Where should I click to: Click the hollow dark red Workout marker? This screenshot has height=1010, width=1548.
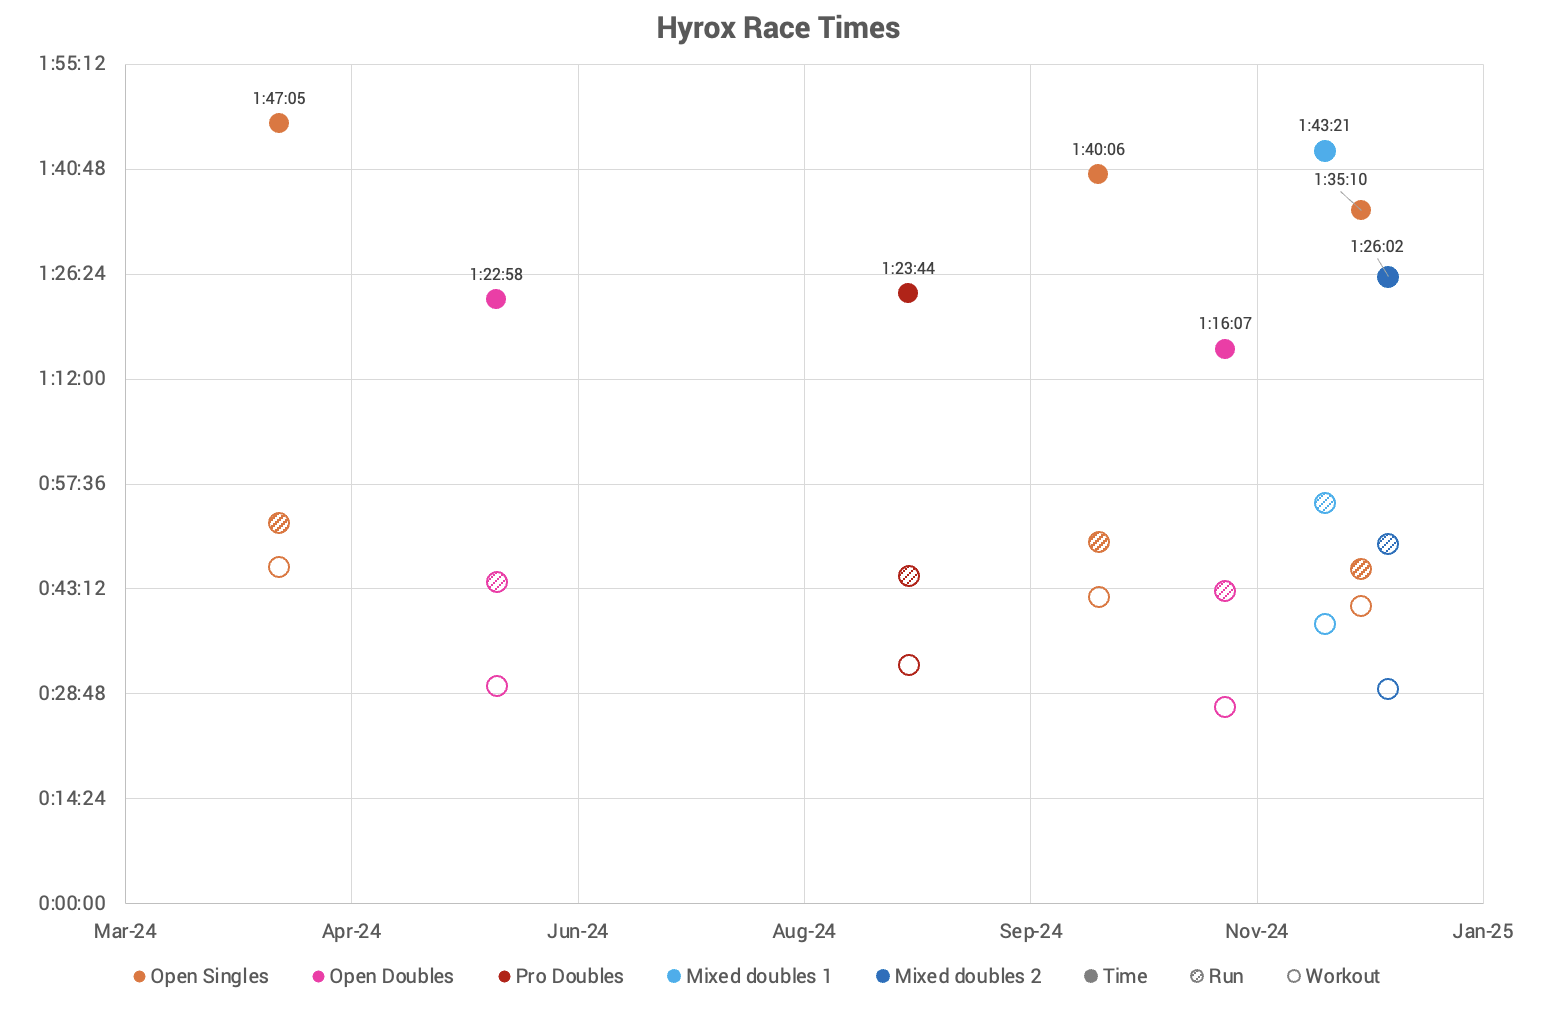coord(909,665)
